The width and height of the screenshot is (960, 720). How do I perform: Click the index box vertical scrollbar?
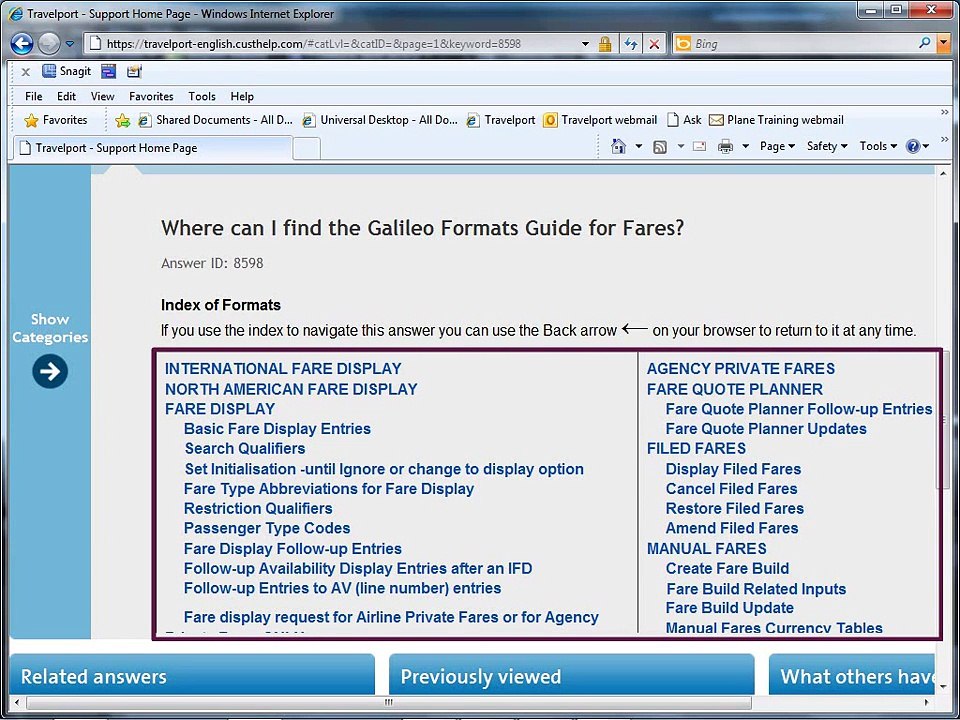943,420
